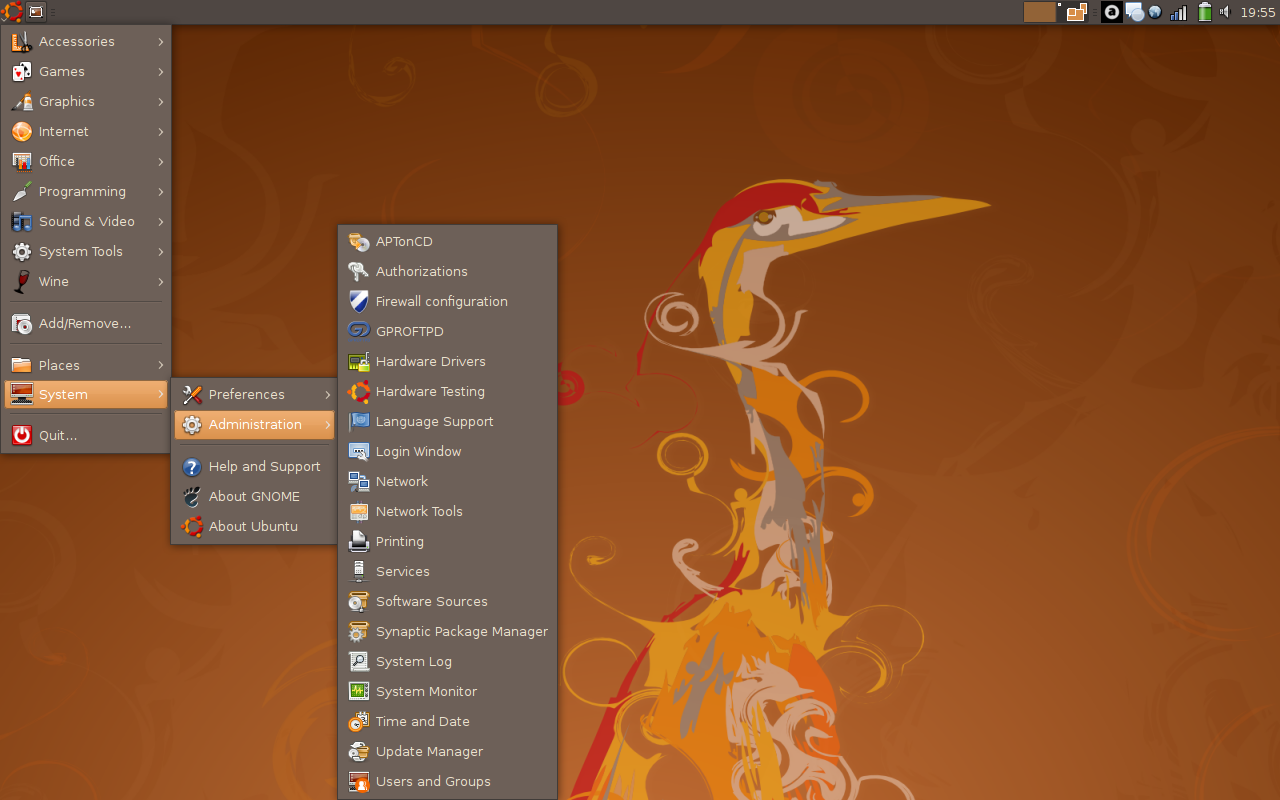Click the Update Manager icon
Image resolution: width=1280 pixels, height=800 pixels.
click(x=359, y=751)
